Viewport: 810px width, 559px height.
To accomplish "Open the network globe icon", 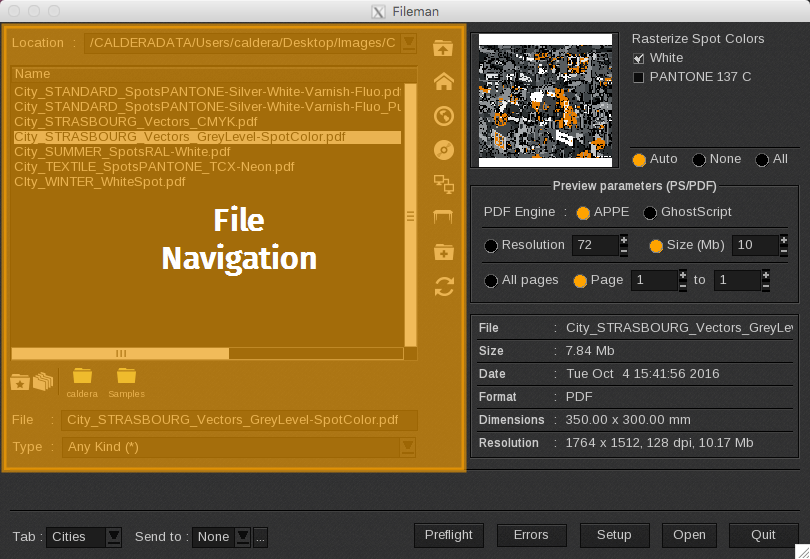I will point(444,117).
